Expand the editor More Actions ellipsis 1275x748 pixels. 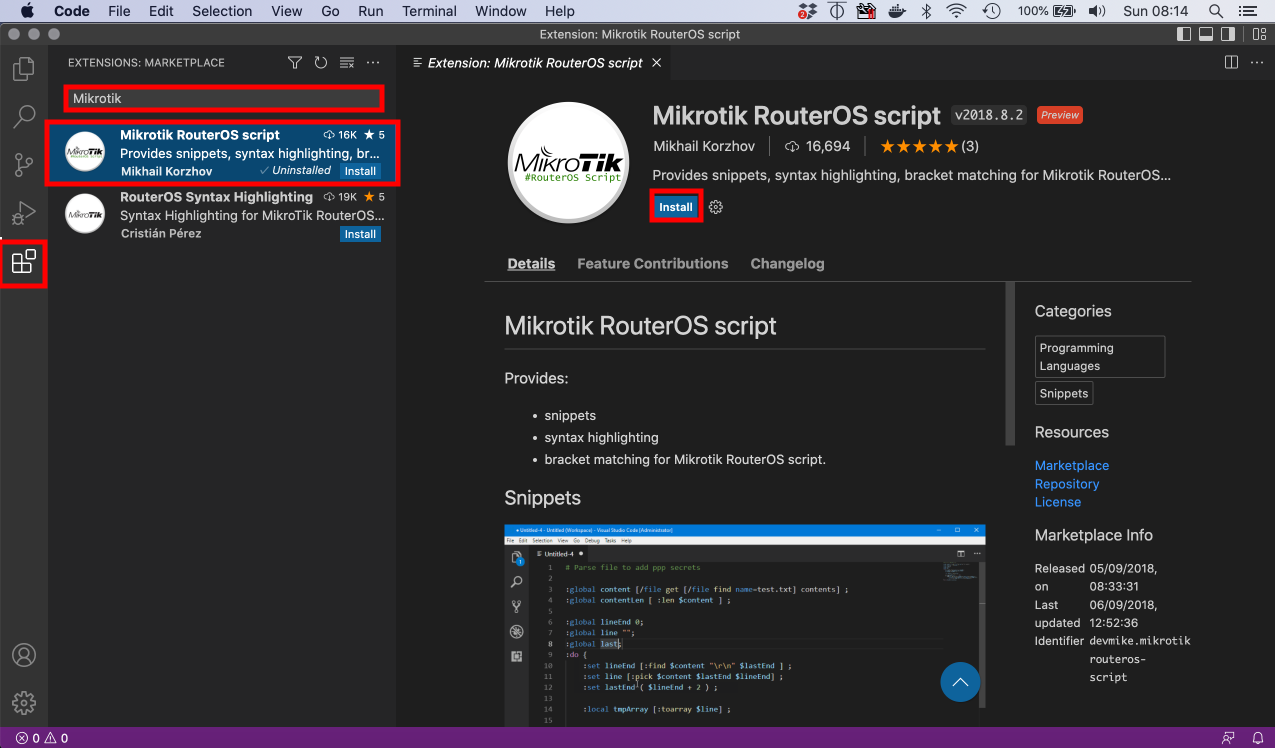pos(1256,63)
